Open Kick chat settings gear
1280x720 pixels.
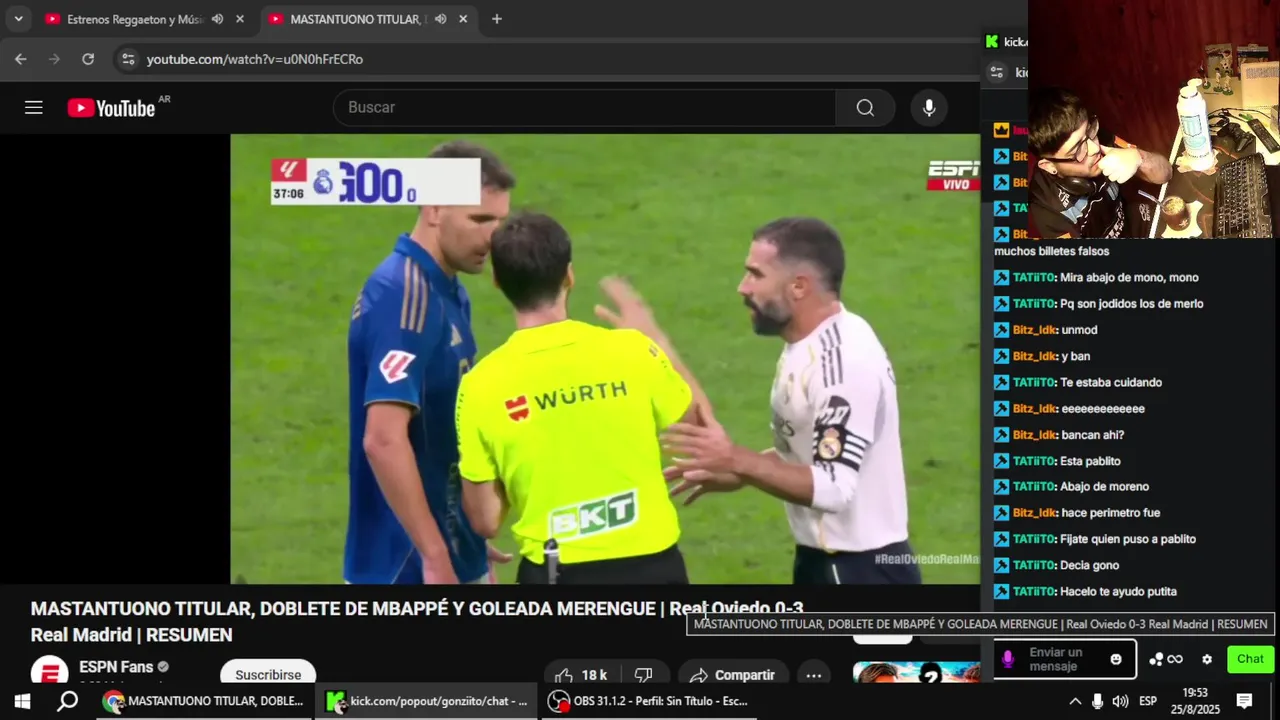1207,659
